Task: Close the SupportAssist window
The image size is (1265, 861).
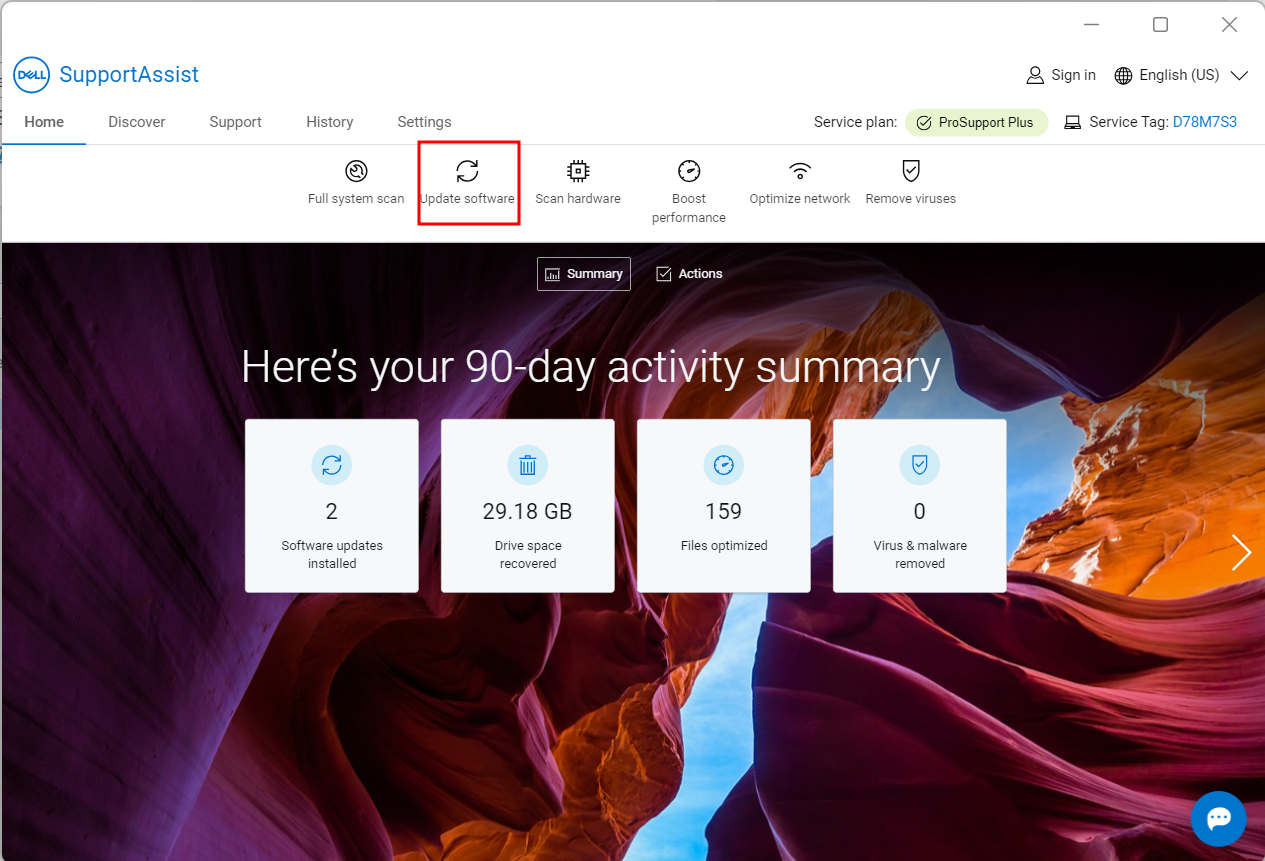Action: (1230, 25)
